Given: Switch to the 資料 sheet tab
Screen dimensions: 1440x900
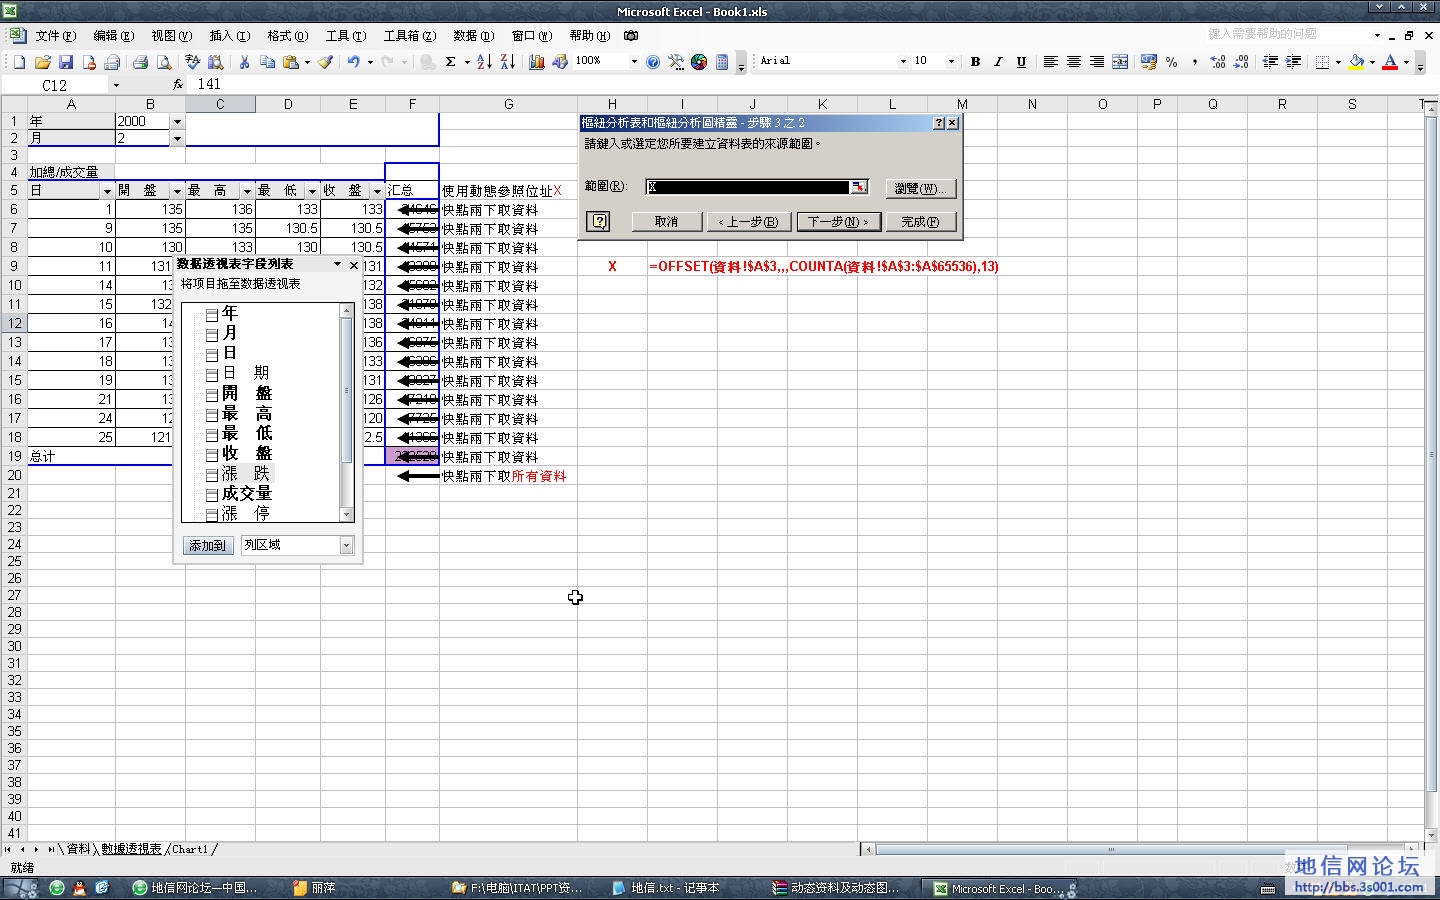Looking at the screenshot, I should [x=78, y=849].
